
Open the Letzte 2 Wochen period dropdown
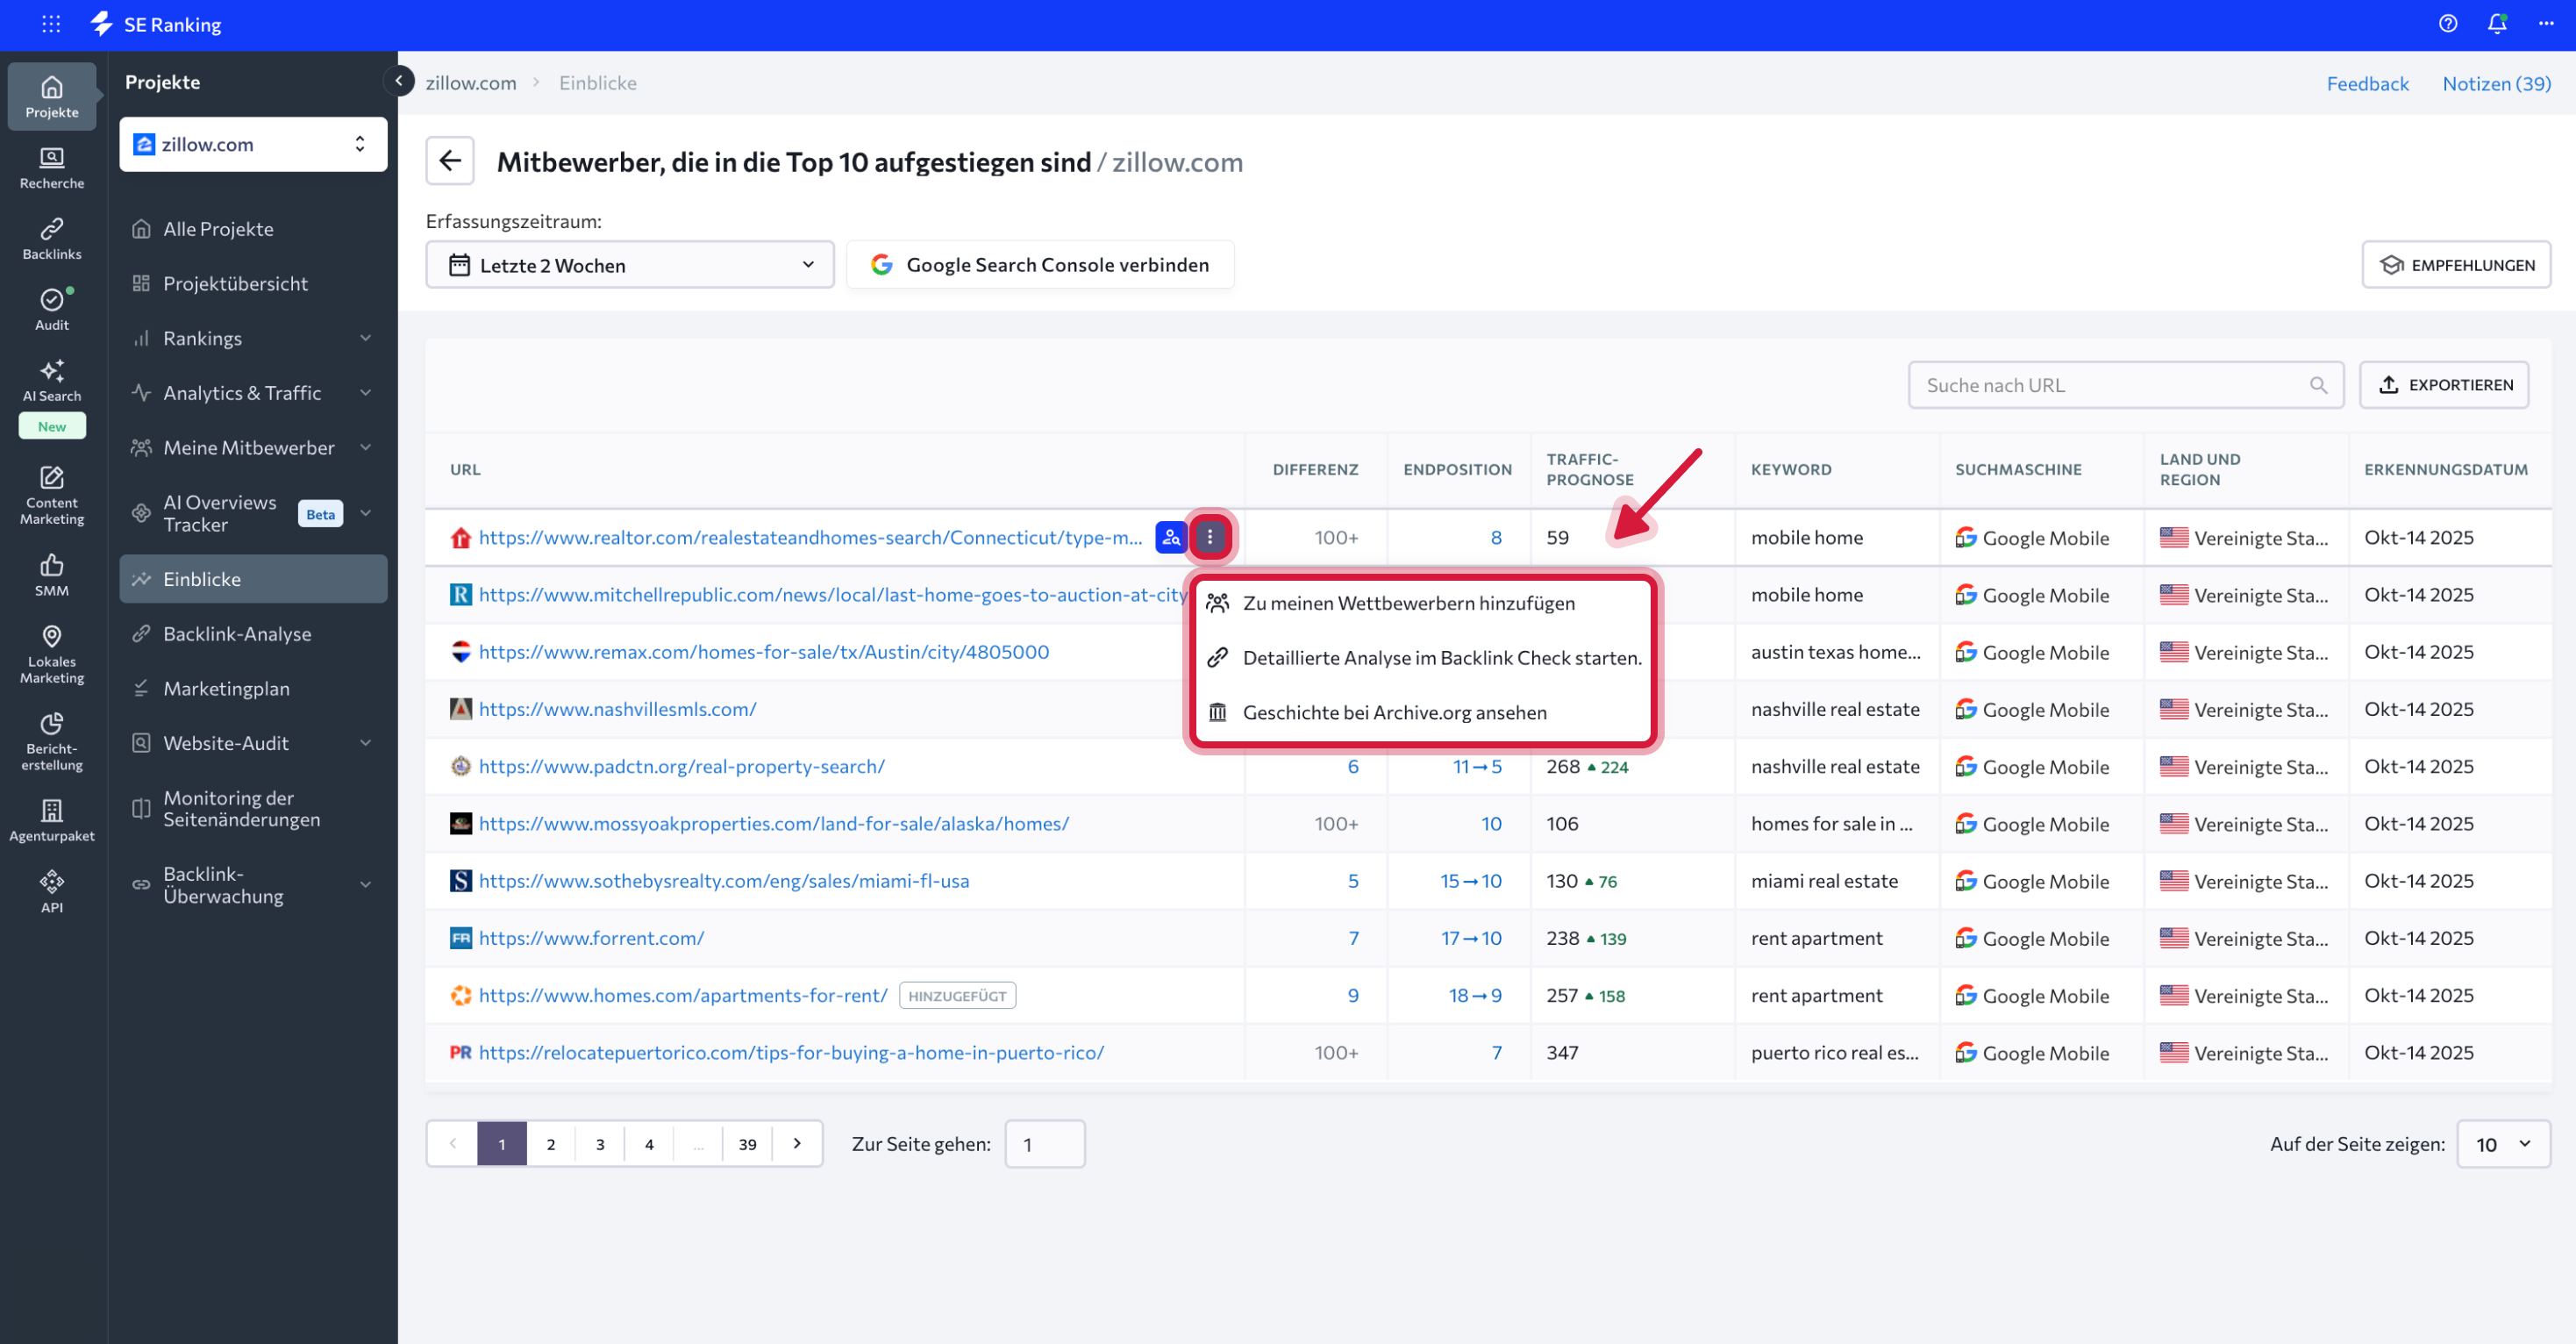click(629, 265)
